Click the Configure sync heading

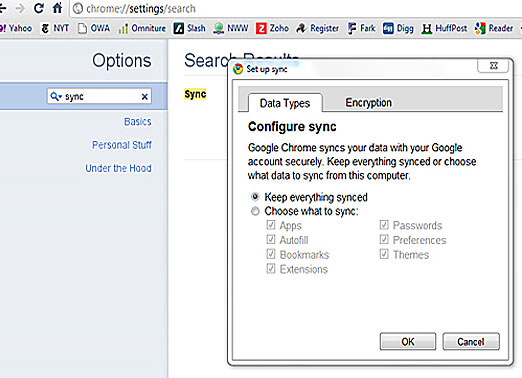(292, 127)
